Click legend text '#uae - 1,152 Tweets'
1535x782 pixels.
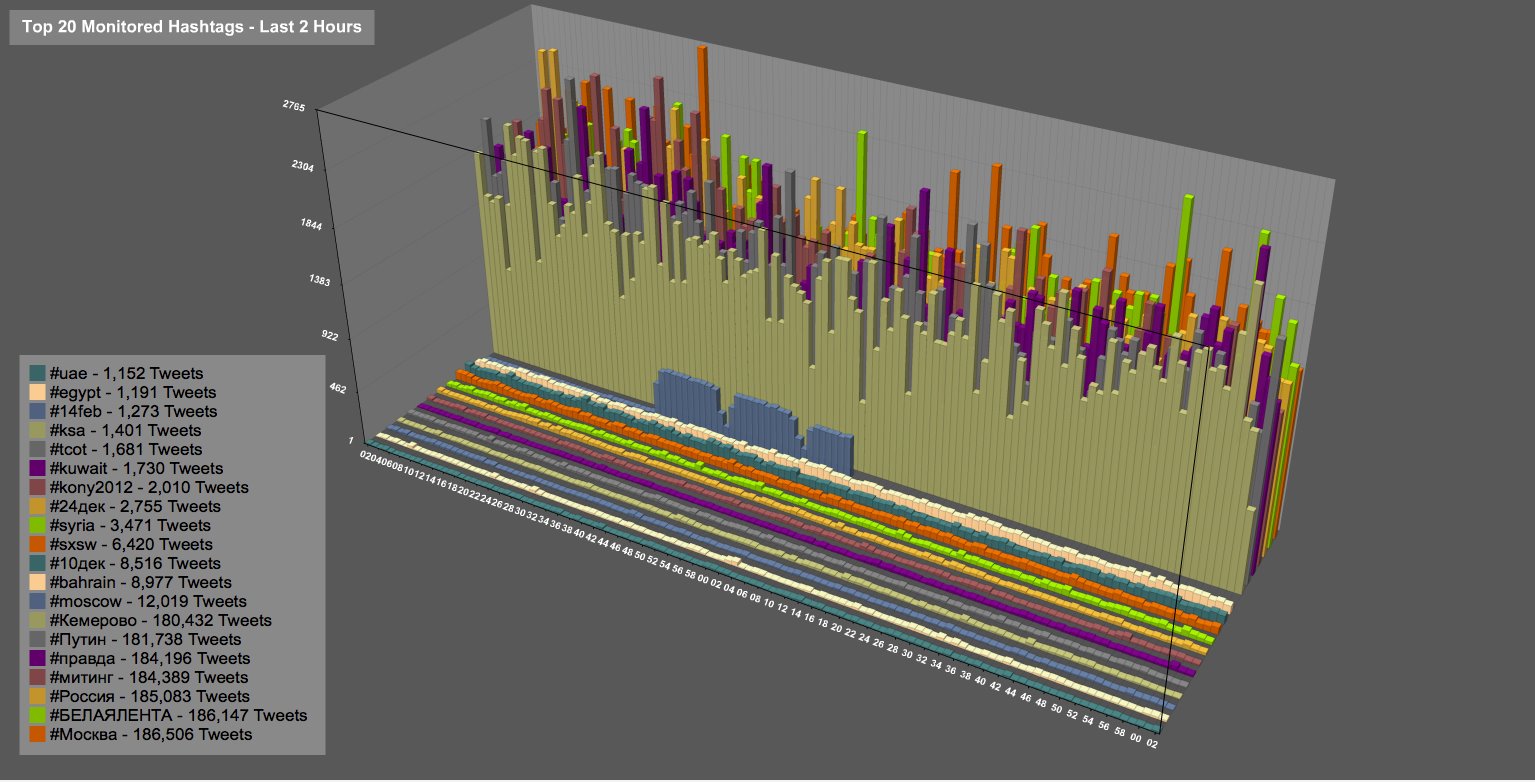[x=128, y=373]
